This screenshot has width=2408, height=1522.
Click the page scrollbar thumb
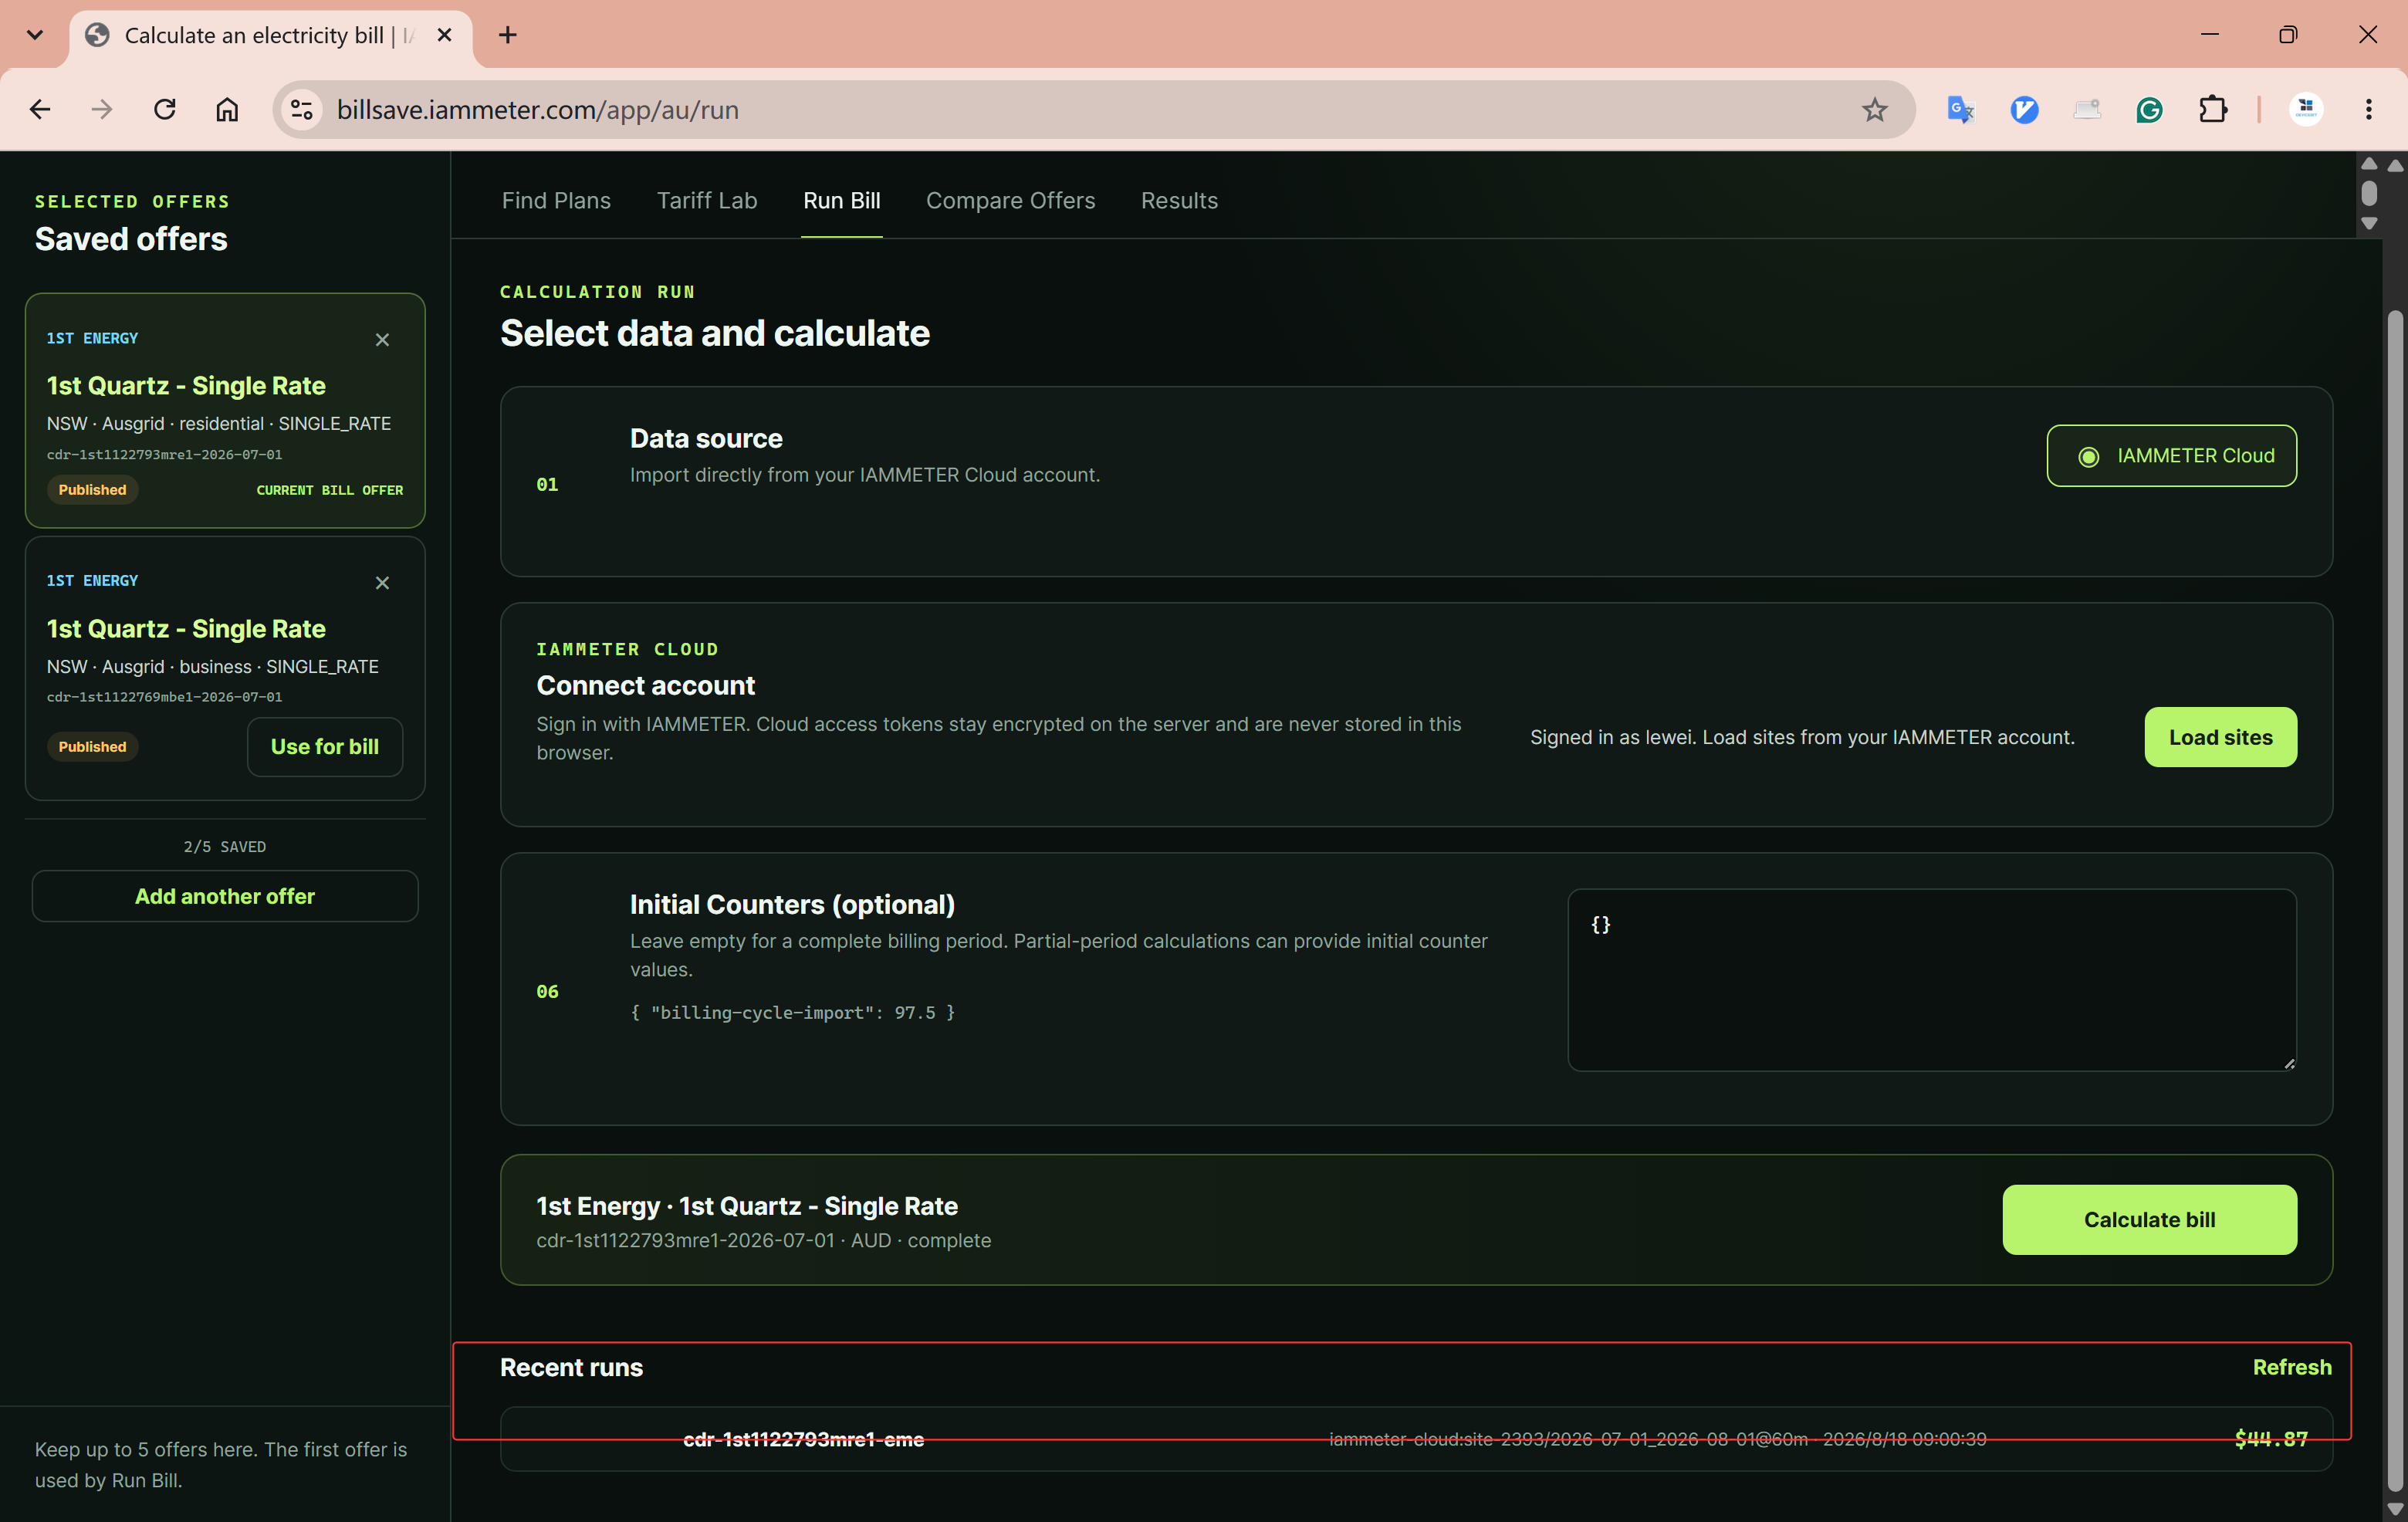coord(2394,900)
